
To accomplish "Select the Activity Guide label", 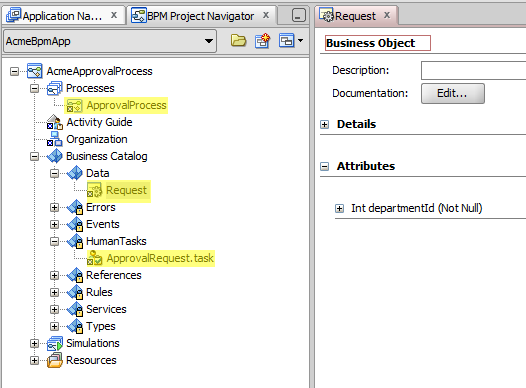I will point(99,122).
